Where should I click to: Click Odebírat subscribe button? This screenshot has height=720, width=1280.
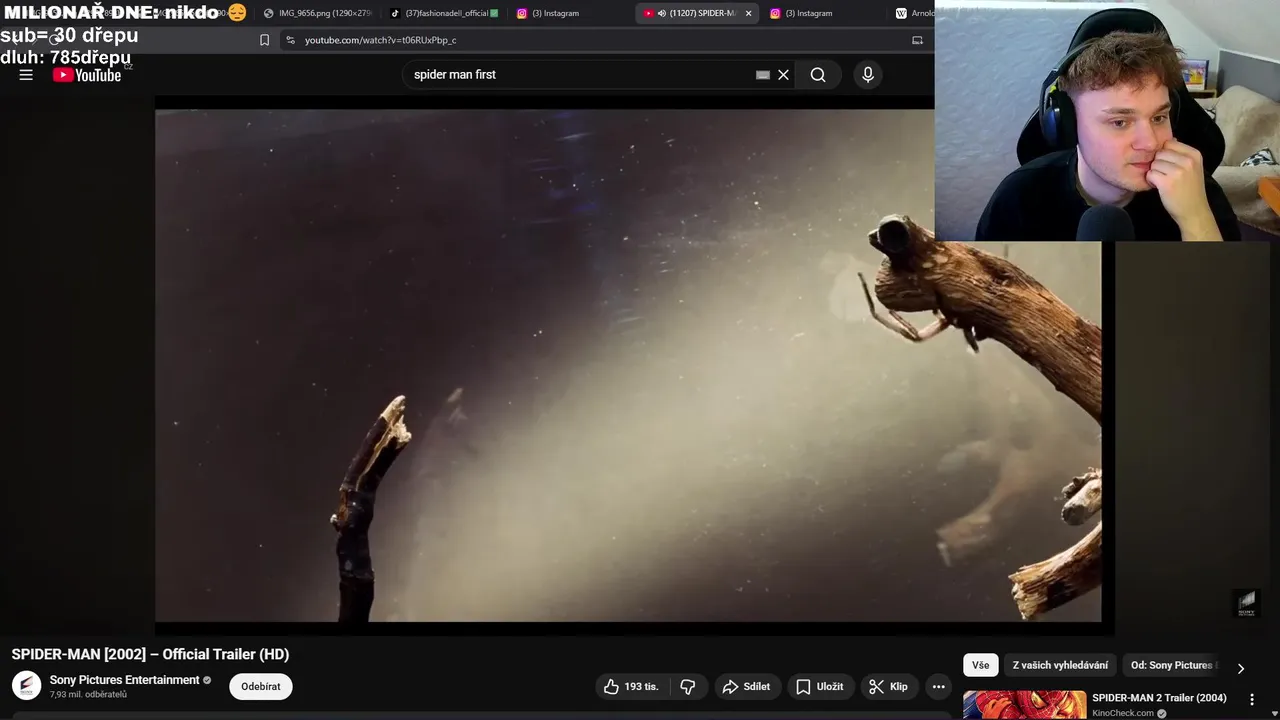[261, 686]
